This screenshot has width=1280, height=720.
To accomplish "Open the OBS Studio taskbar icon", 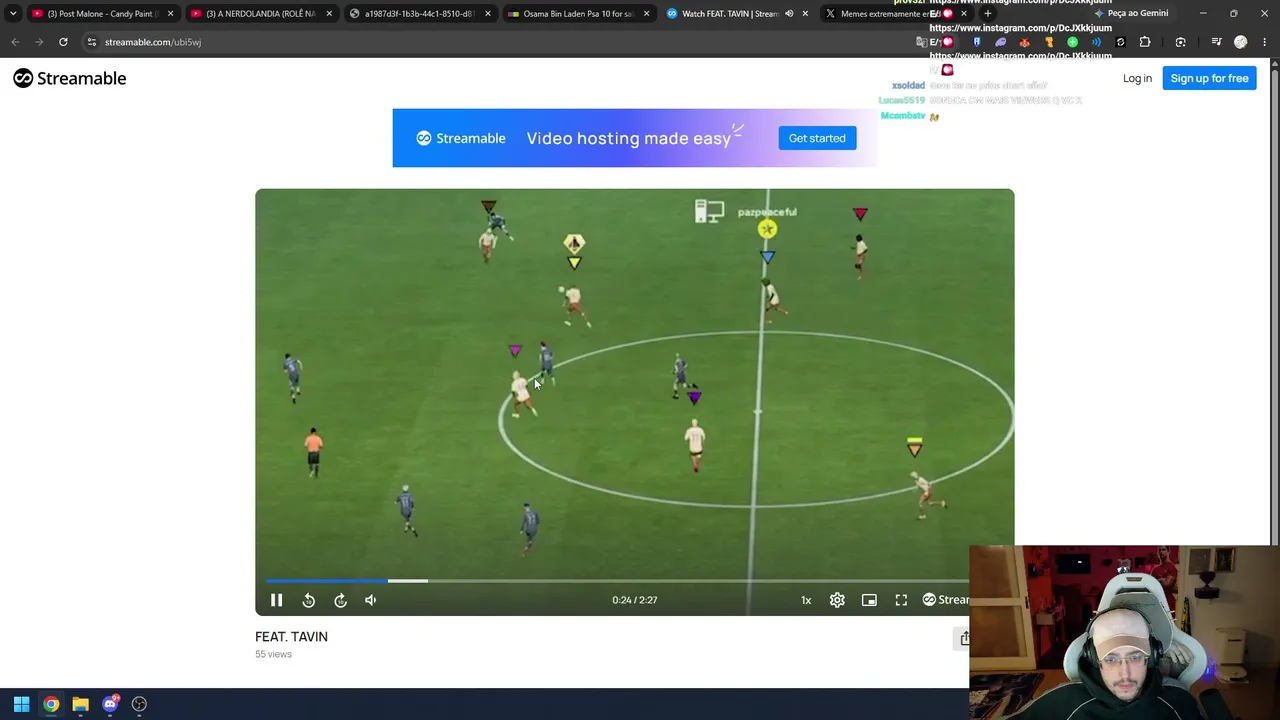I will (139, 704).
